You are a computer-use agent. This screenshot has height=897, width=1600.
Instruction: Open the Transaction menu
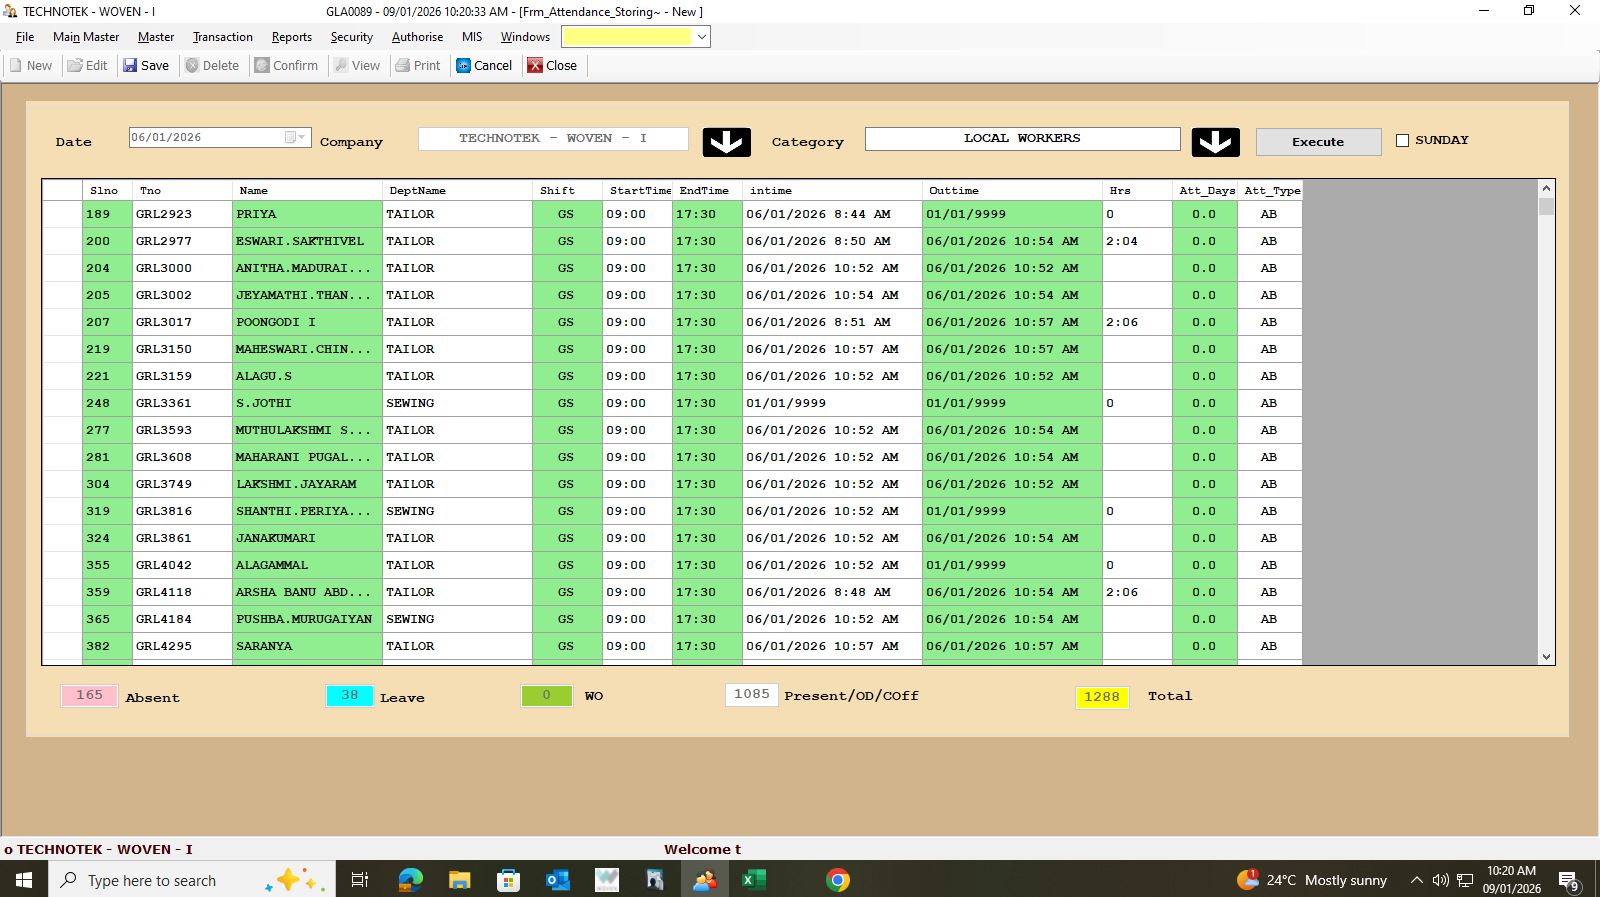tap(222, 37)
